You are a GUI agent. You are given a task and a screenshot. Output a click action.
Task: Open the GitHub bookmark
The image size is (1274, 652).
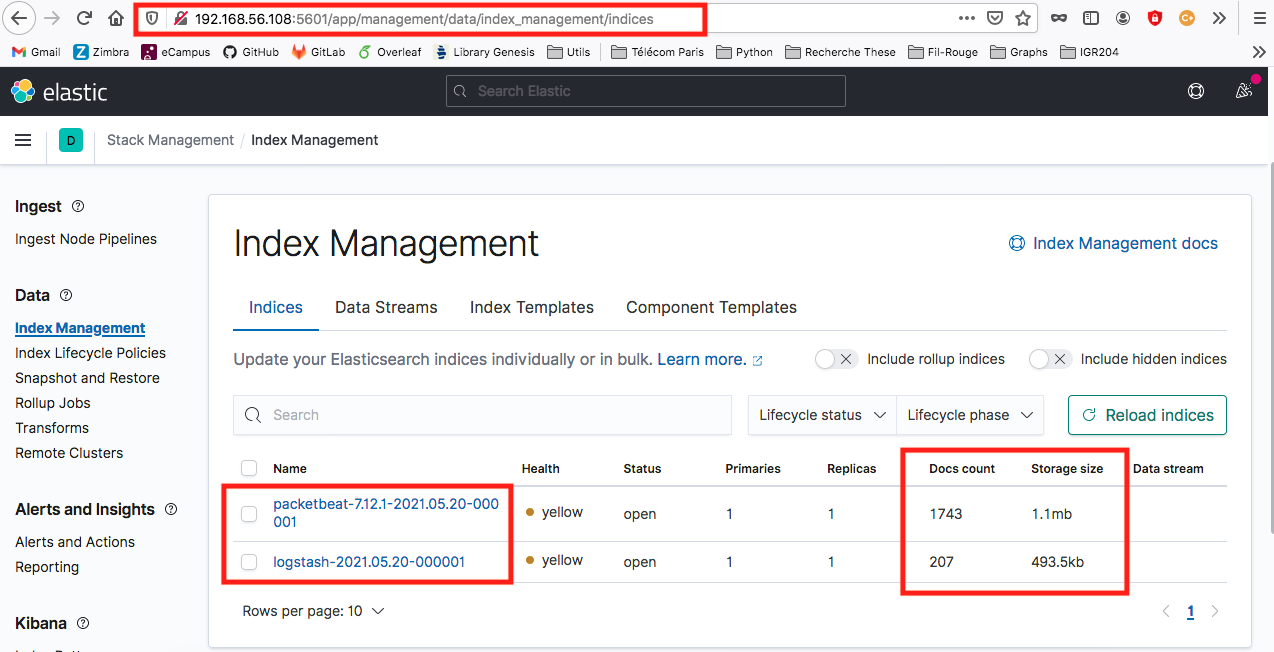coord(251,52)
